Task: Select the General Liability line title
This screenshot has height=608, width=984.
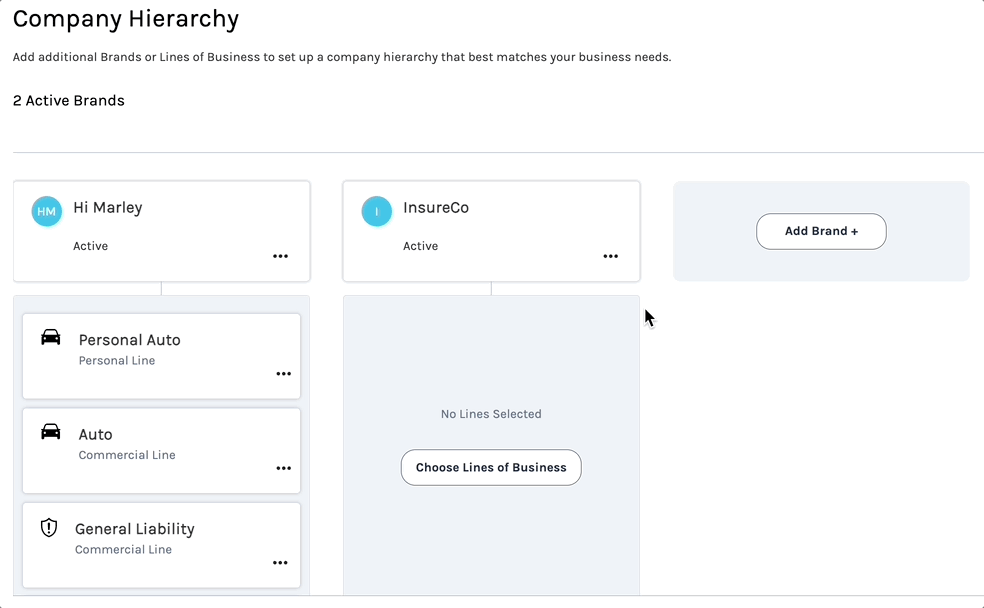Action: click(x=135, y=529)
